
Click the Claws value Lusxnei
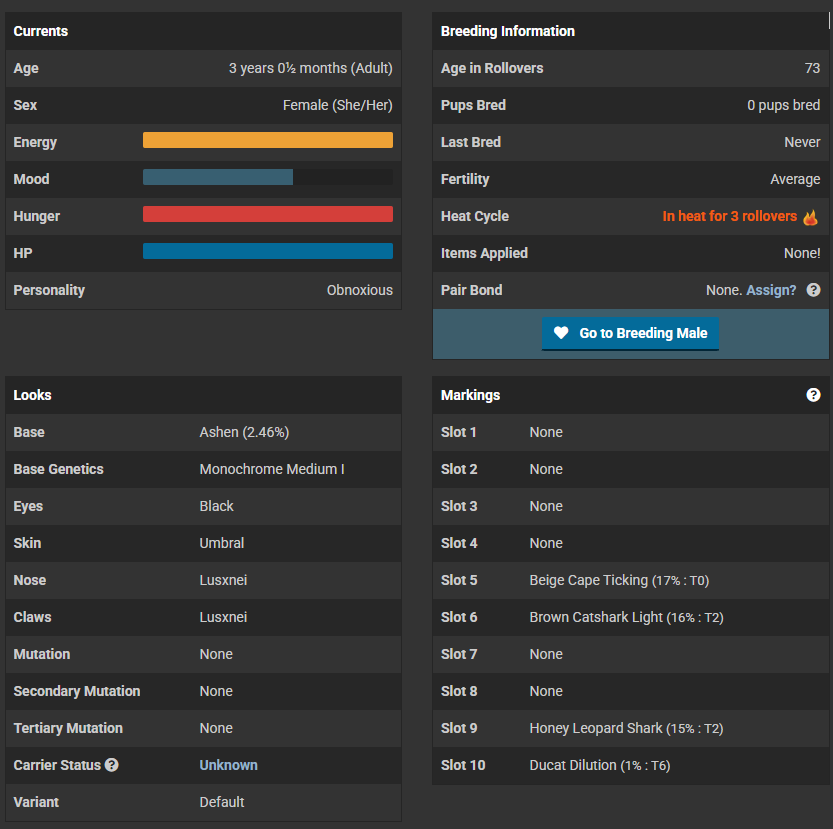[x=223, y=617]
